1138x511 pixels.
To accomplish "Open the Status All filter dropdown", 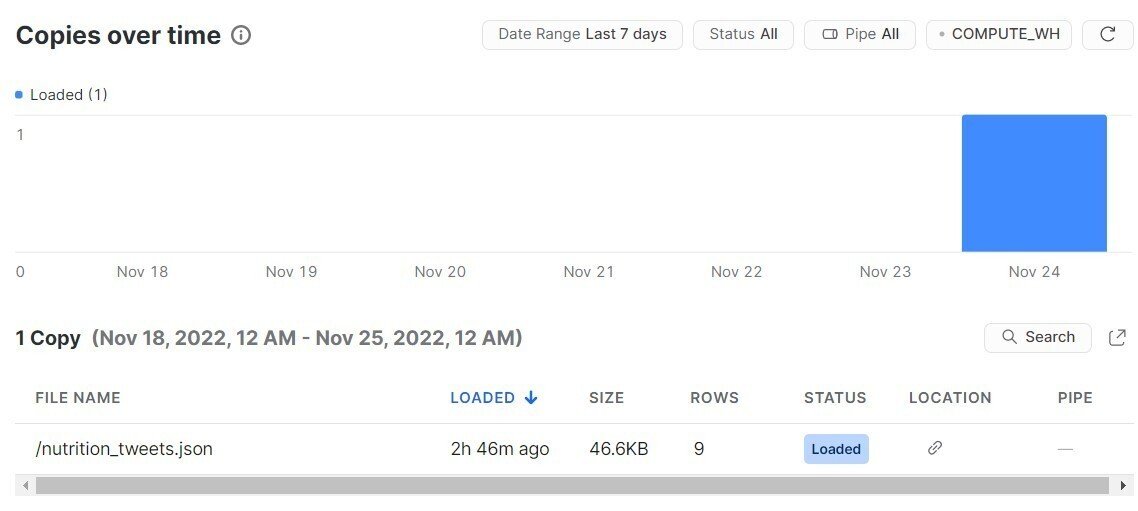I will (743, 34).
